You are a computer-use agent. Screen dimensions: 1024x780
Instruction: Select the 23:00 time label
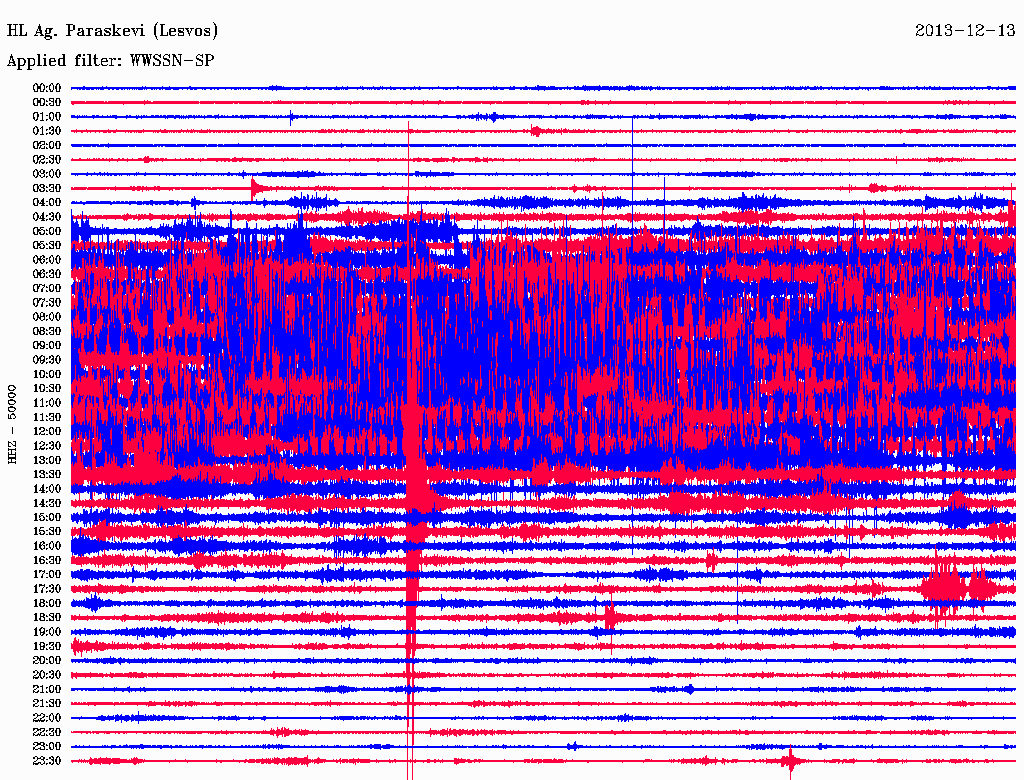pos(47,747)
